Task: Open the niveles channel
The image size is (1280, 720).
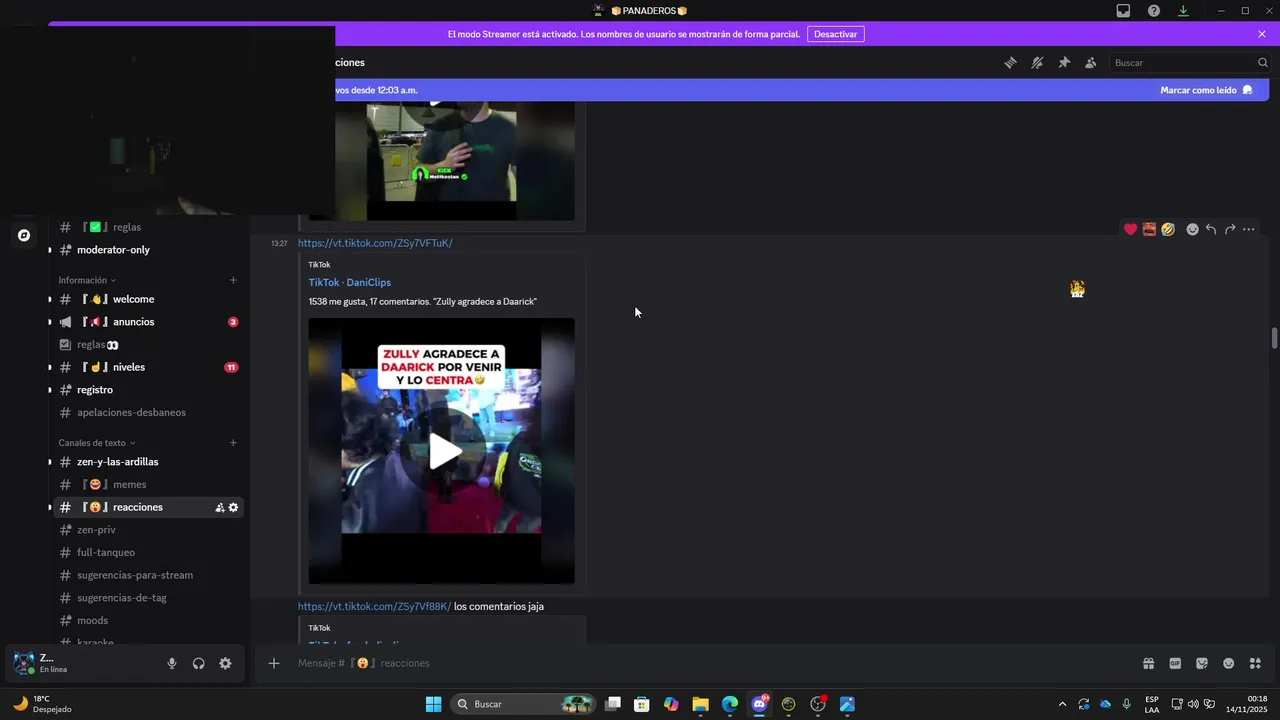Action: 148,367
